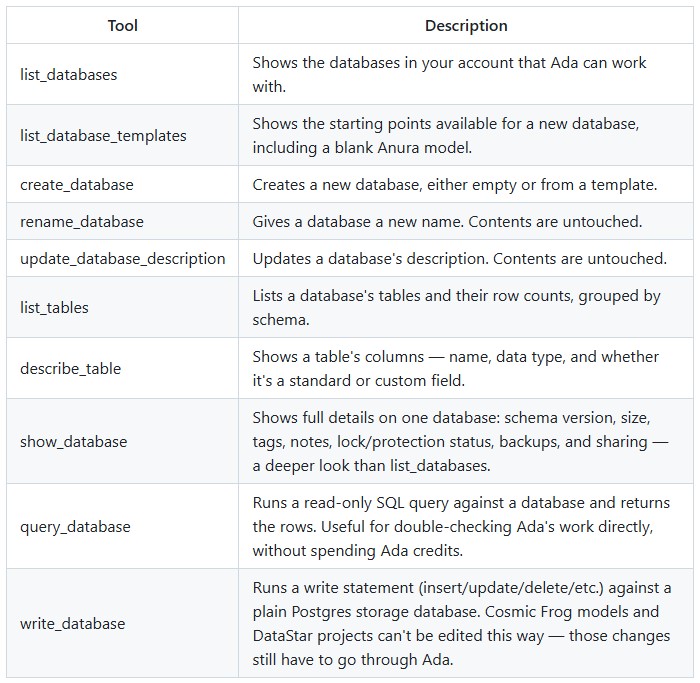Click the query_database tool name

click(x=75, y=527)
